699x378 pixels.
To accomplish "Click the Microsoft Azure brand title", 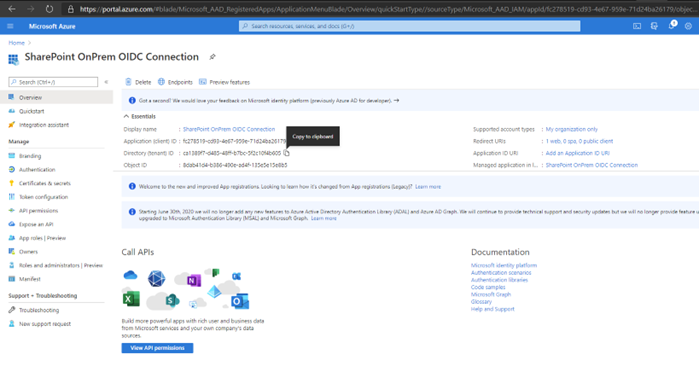I will click(52, 26).
